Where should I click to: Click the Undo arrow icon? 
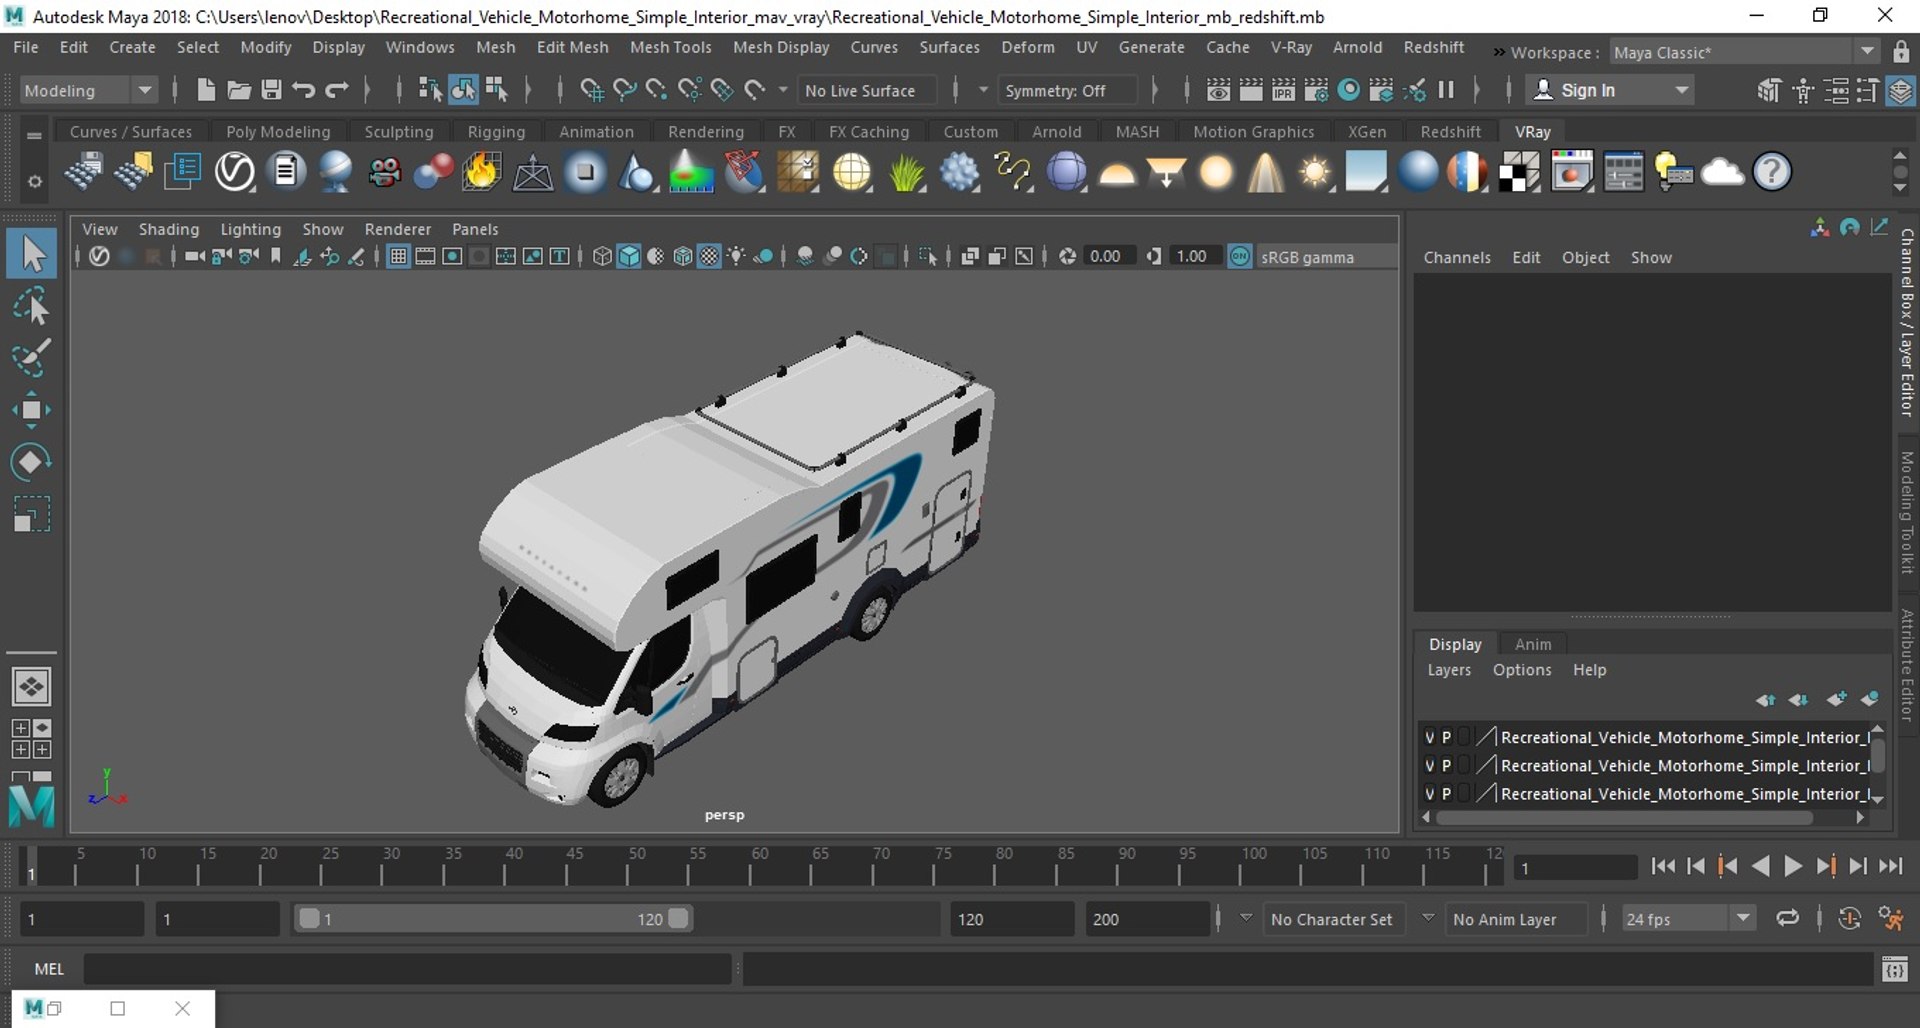click(x=304, y=90)
